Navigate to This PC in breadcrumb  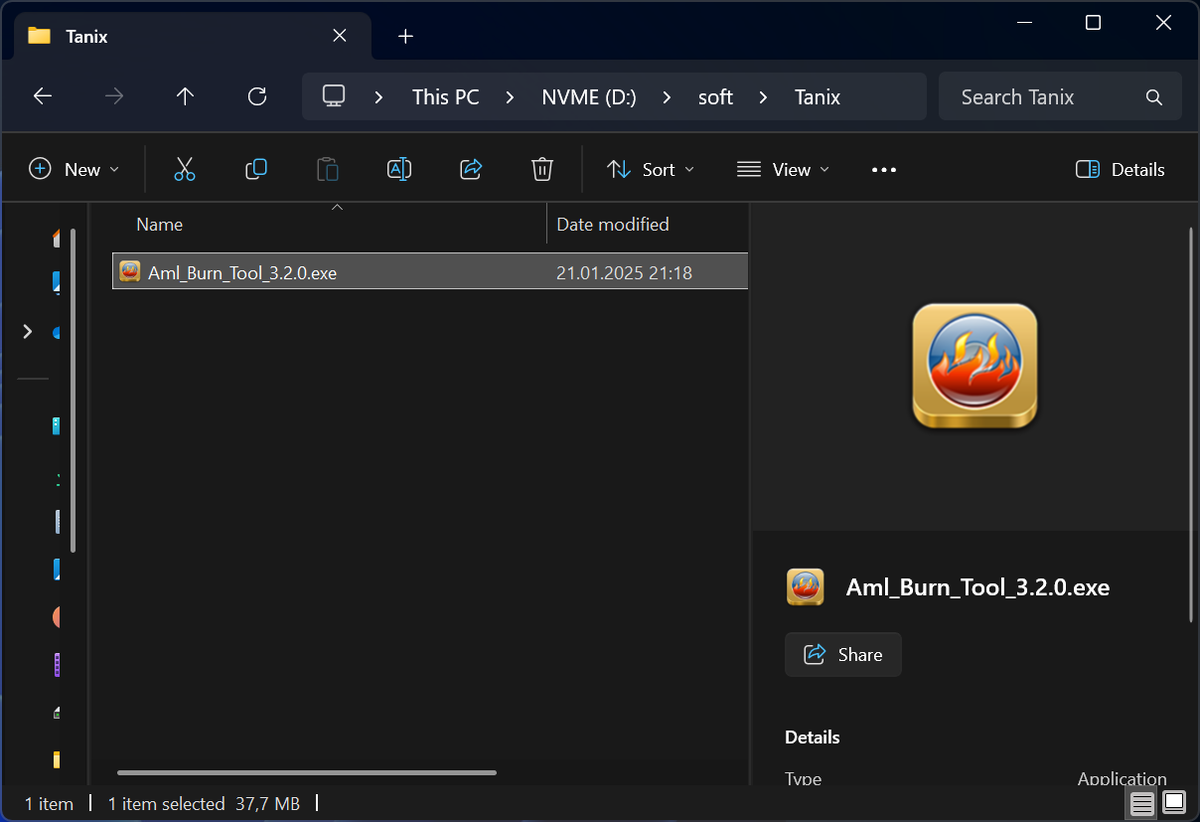[446, 97]
